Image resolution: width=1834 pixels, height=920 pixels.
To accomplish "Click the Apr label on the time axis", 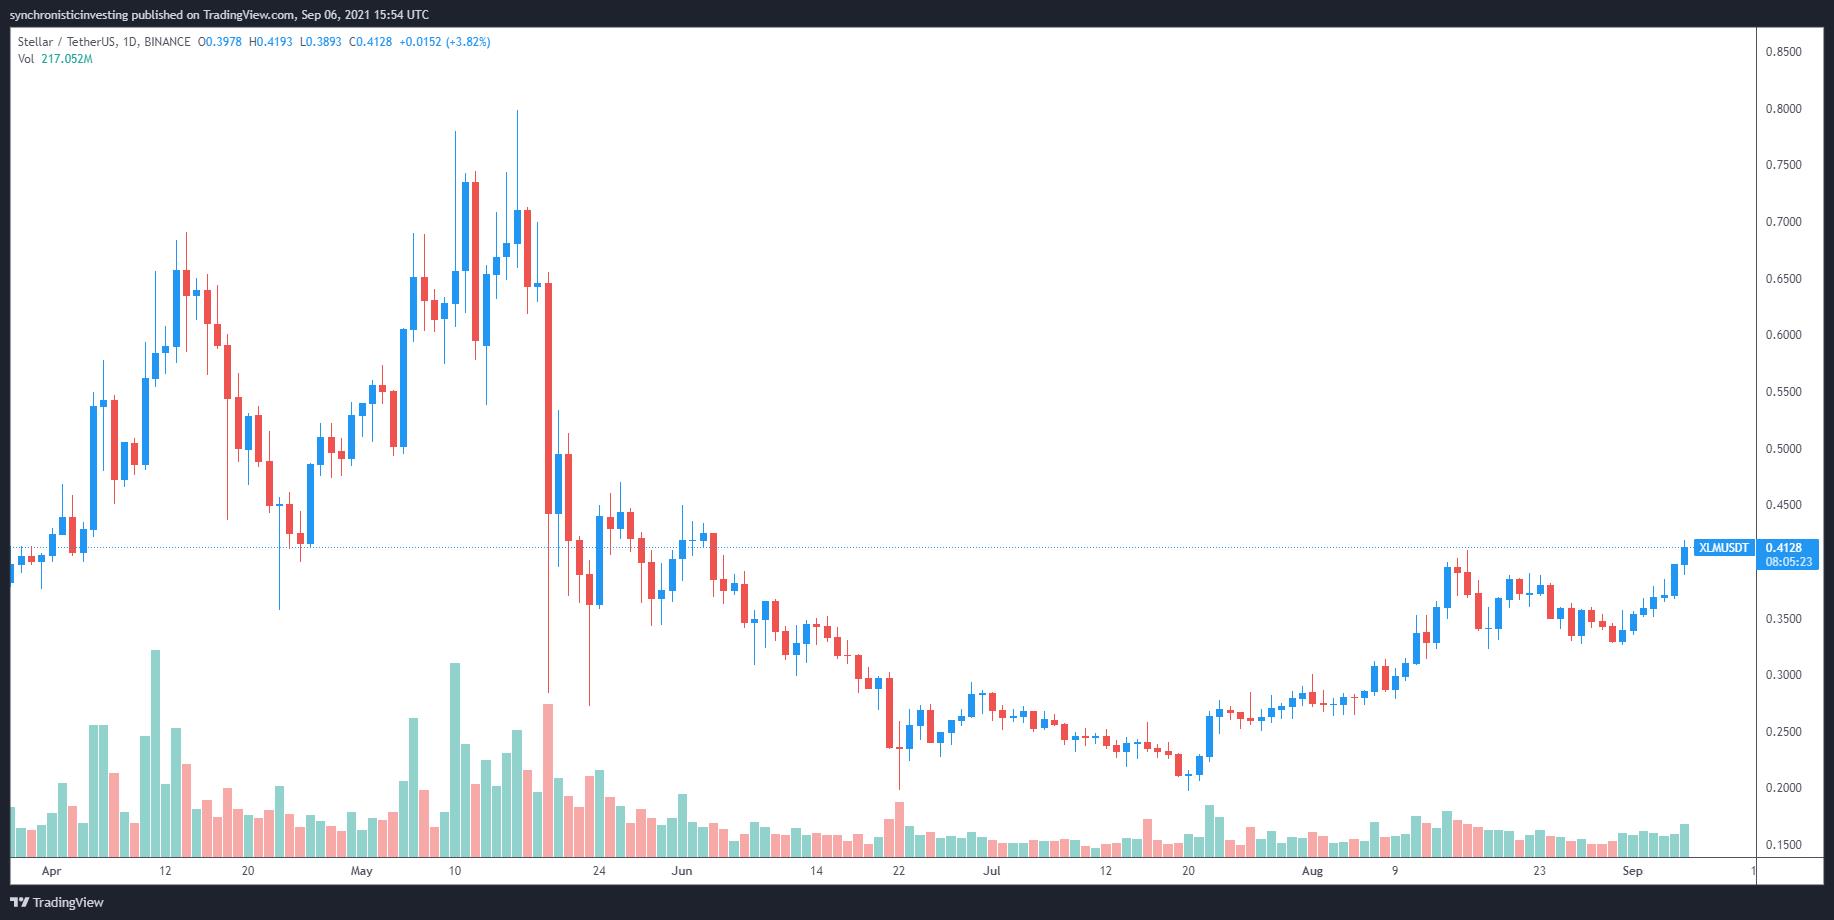I will 52,871.
